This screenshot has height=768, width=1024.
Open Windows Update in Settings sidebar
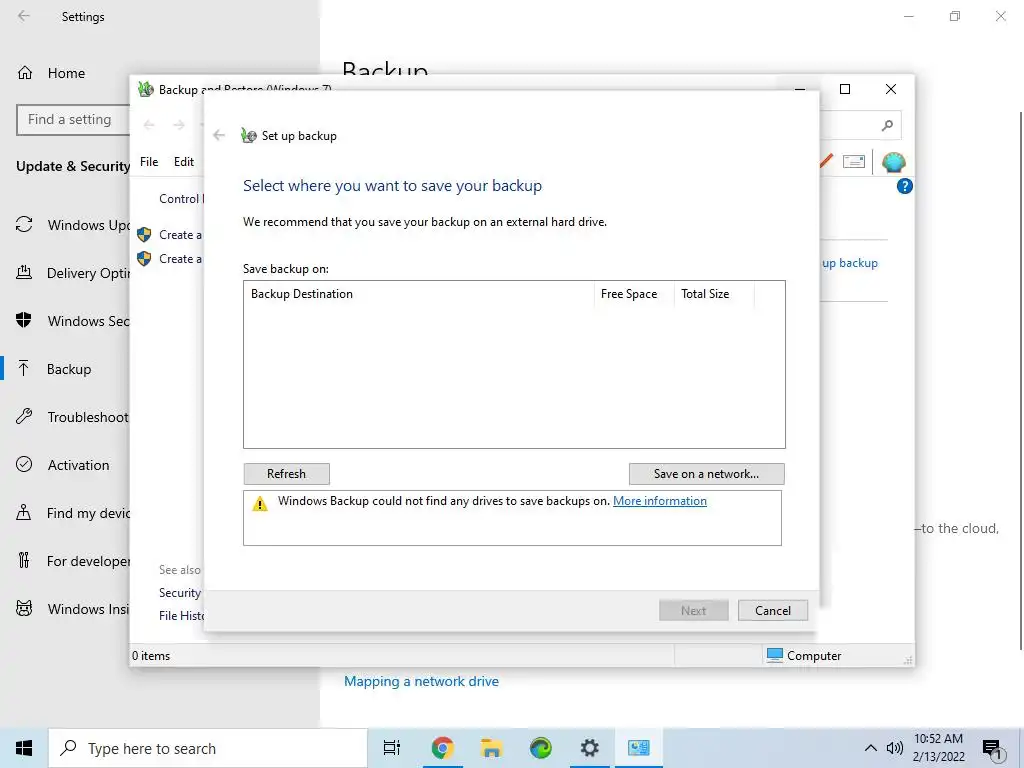(72, 225)
